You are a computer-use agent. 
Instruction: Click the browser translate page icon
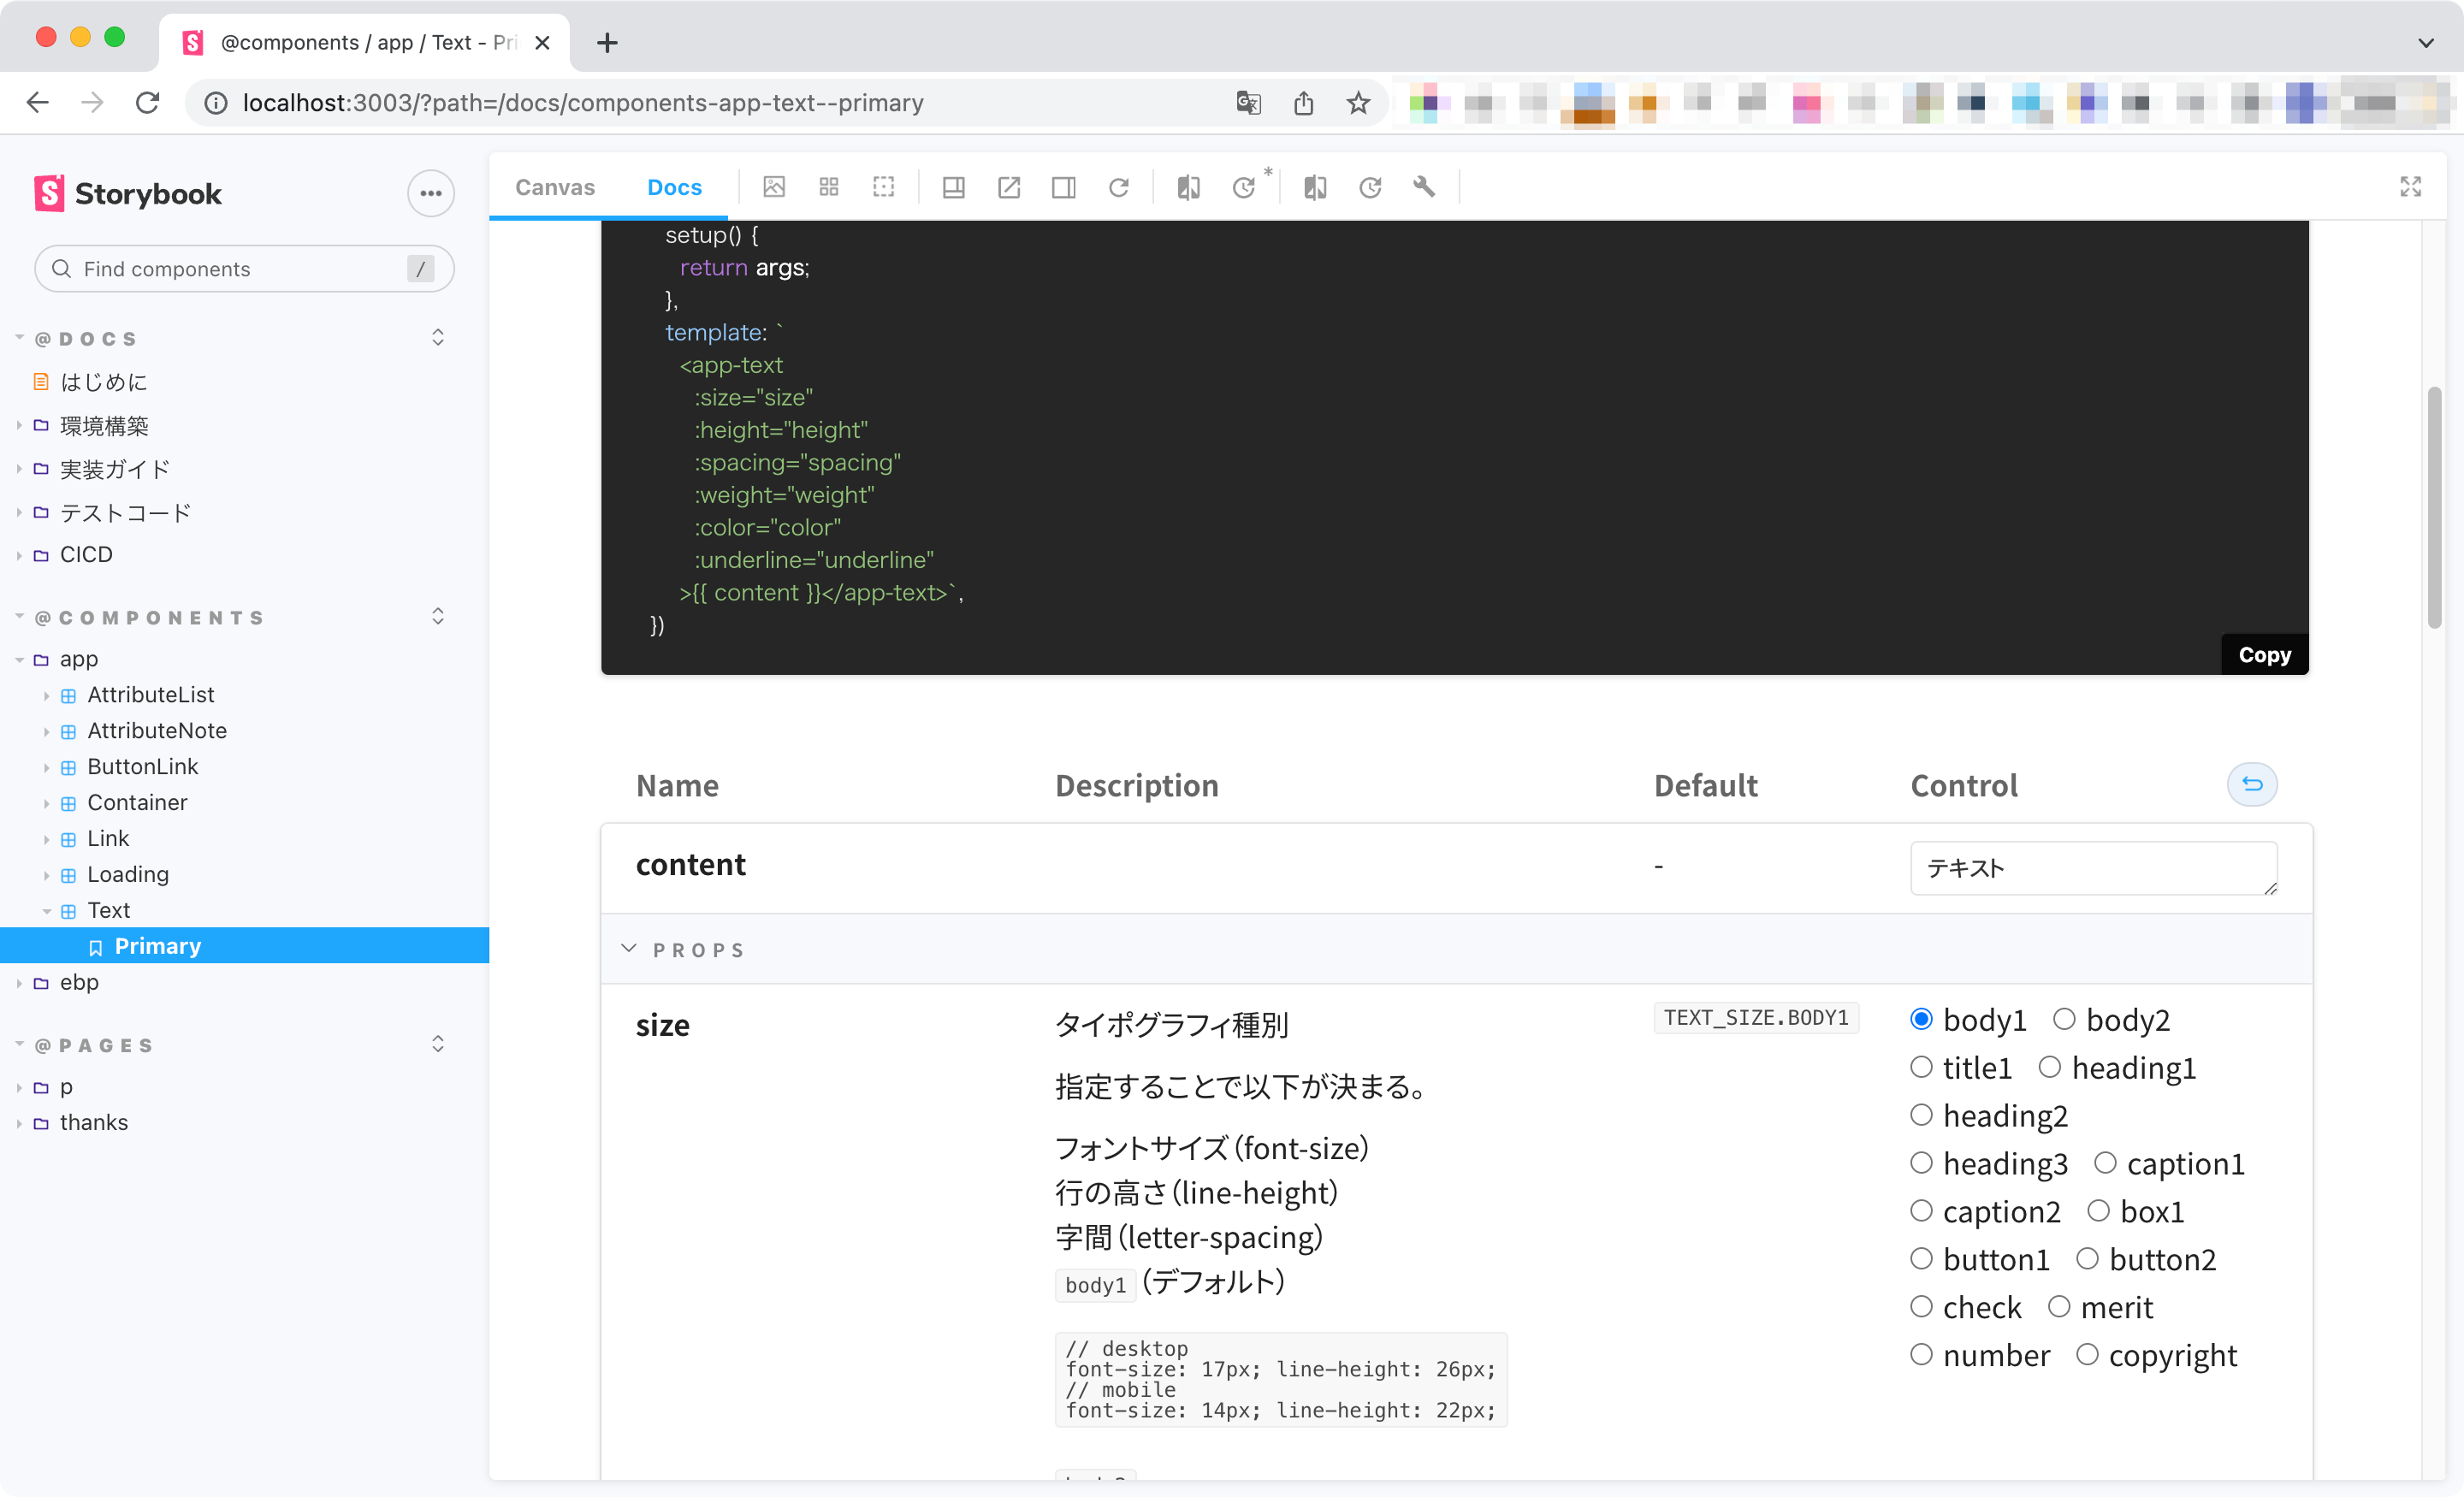pos(1248,103)
